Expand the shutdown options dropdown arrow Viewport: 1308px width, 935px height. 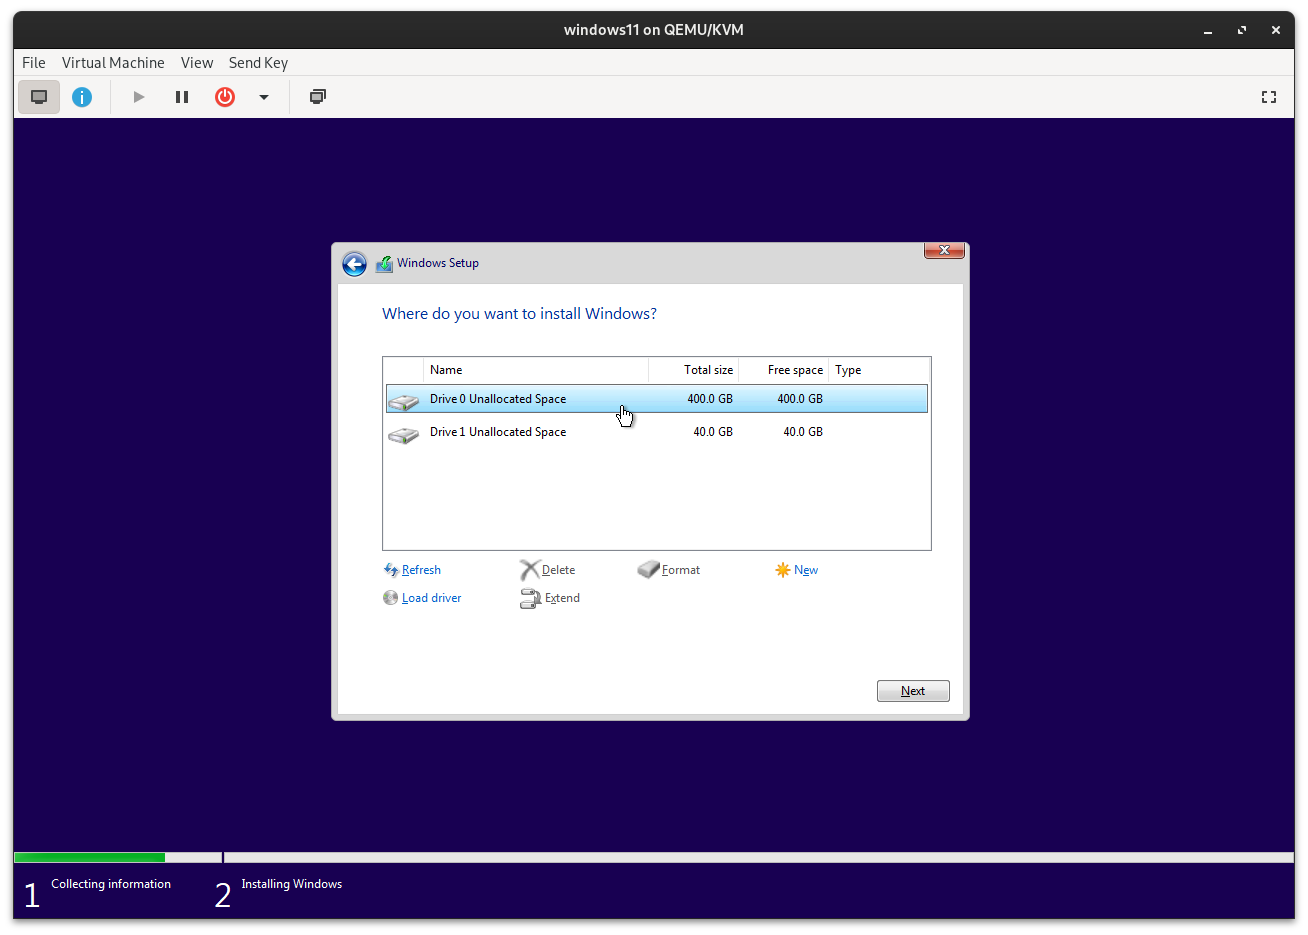(264, 97)
